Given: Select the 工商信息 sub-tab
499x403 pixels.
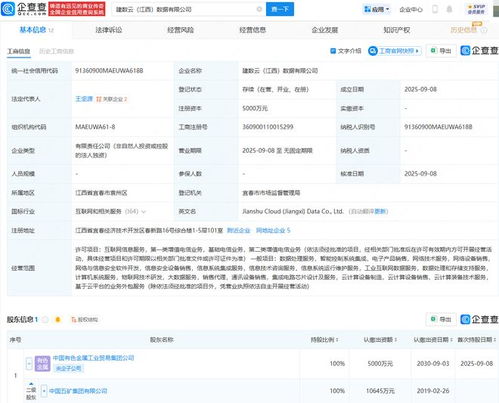Looking at the screenshot, I should tap(19, 51).
